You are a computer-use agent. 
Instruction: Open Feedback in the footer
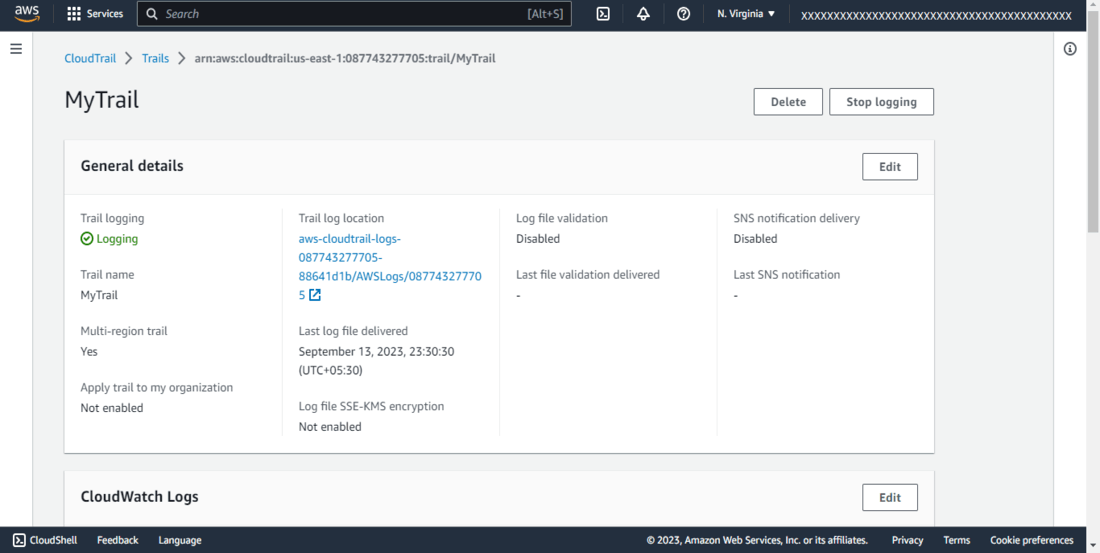tap(118, 540)
